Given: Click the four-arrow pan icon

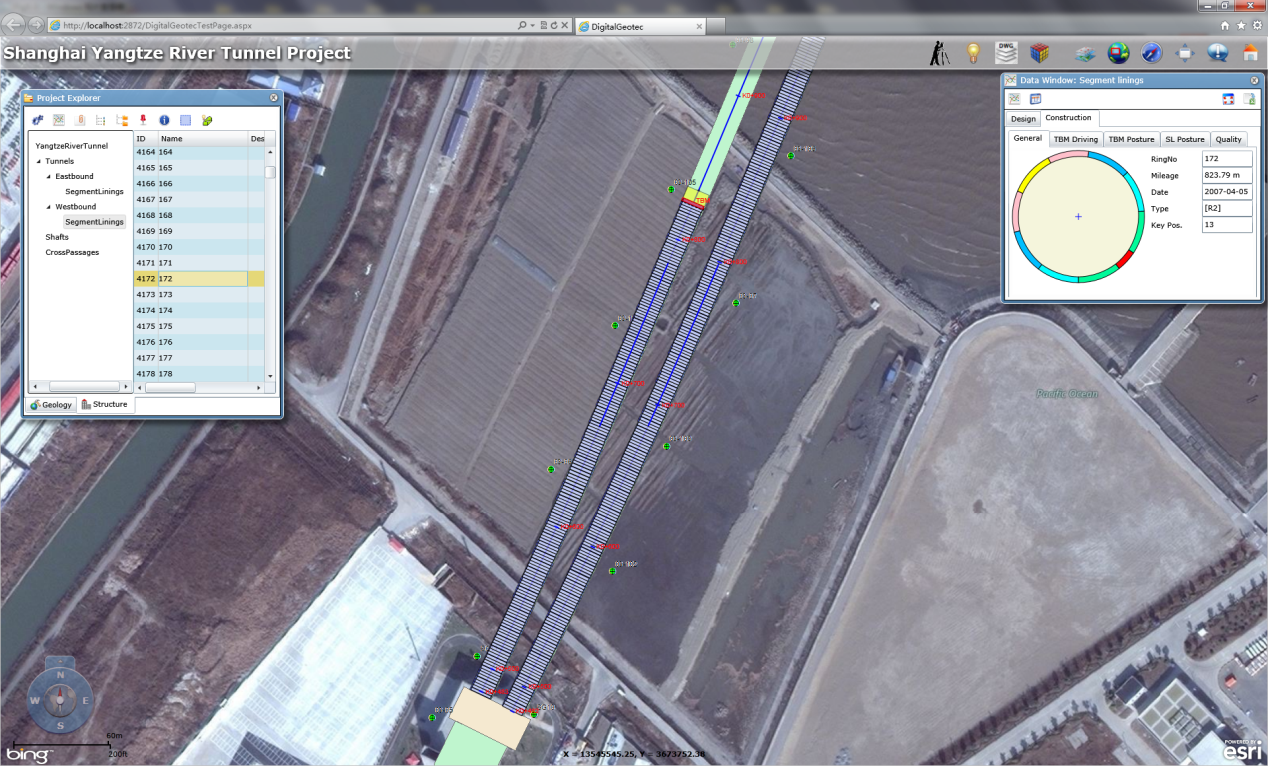Looking at the screenshot, I should [1185, 53].
